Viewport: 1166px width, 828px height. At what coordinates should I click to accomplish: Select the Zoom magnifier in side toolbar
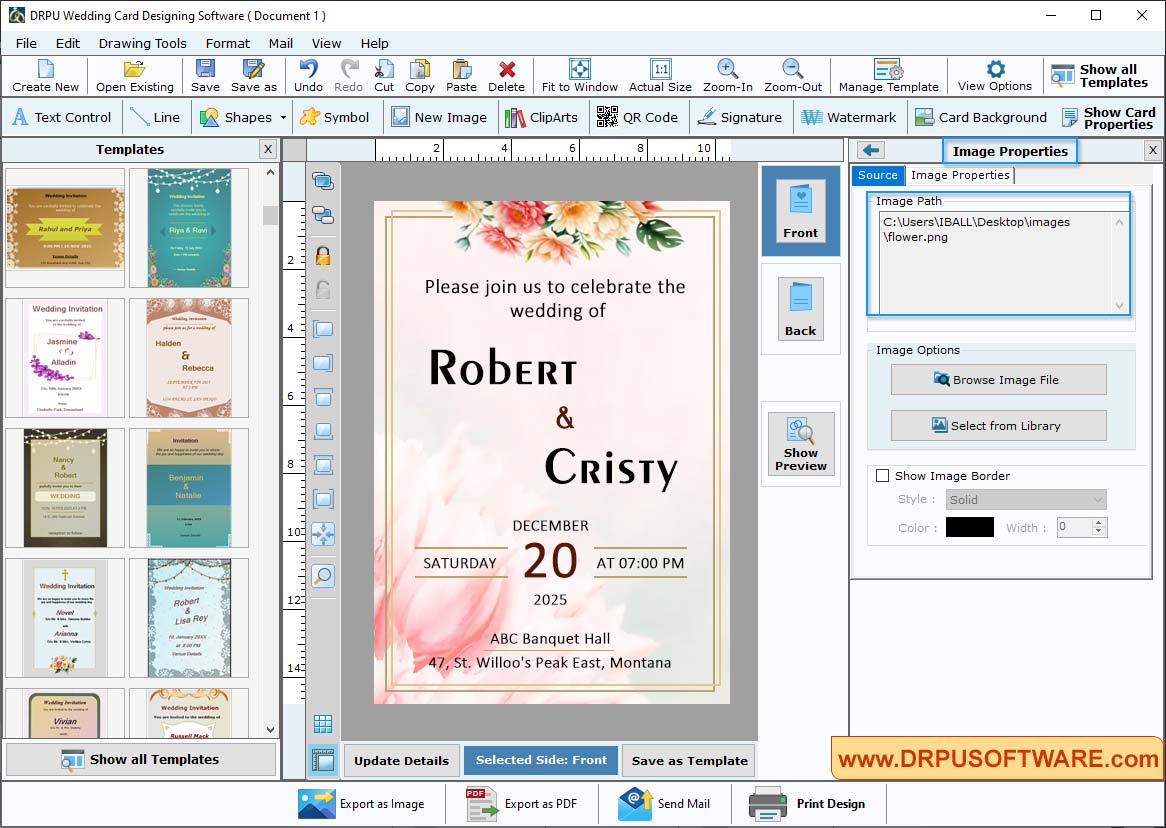(322, 576)
